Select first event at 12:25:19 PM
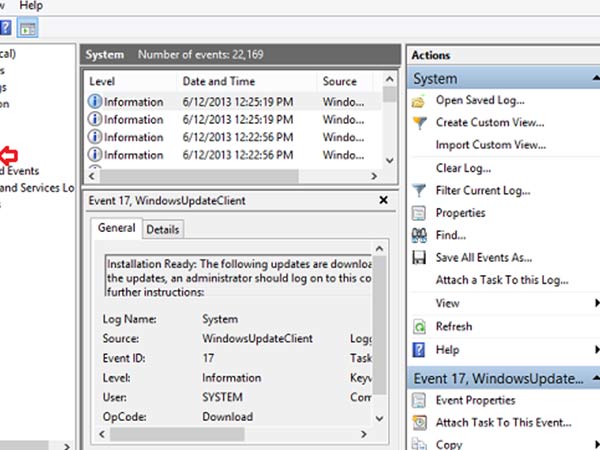Screen dimensions: 600x450 click(x=233, y=102)
